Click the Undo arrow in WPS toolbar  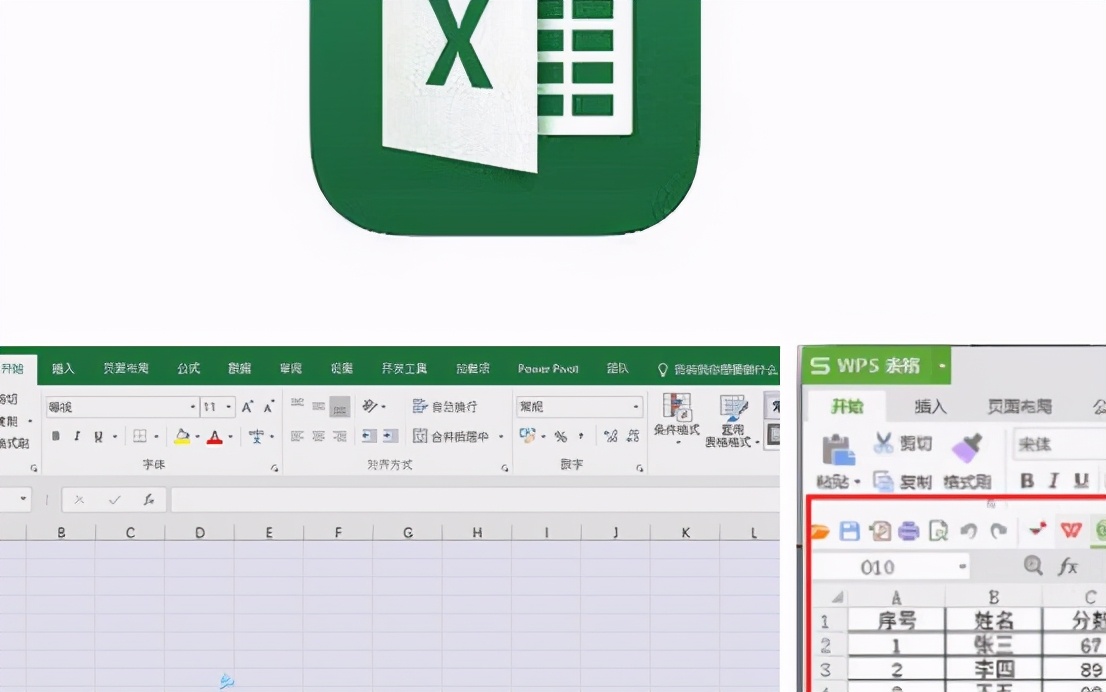pyautogui.click(x=970, y=530)
